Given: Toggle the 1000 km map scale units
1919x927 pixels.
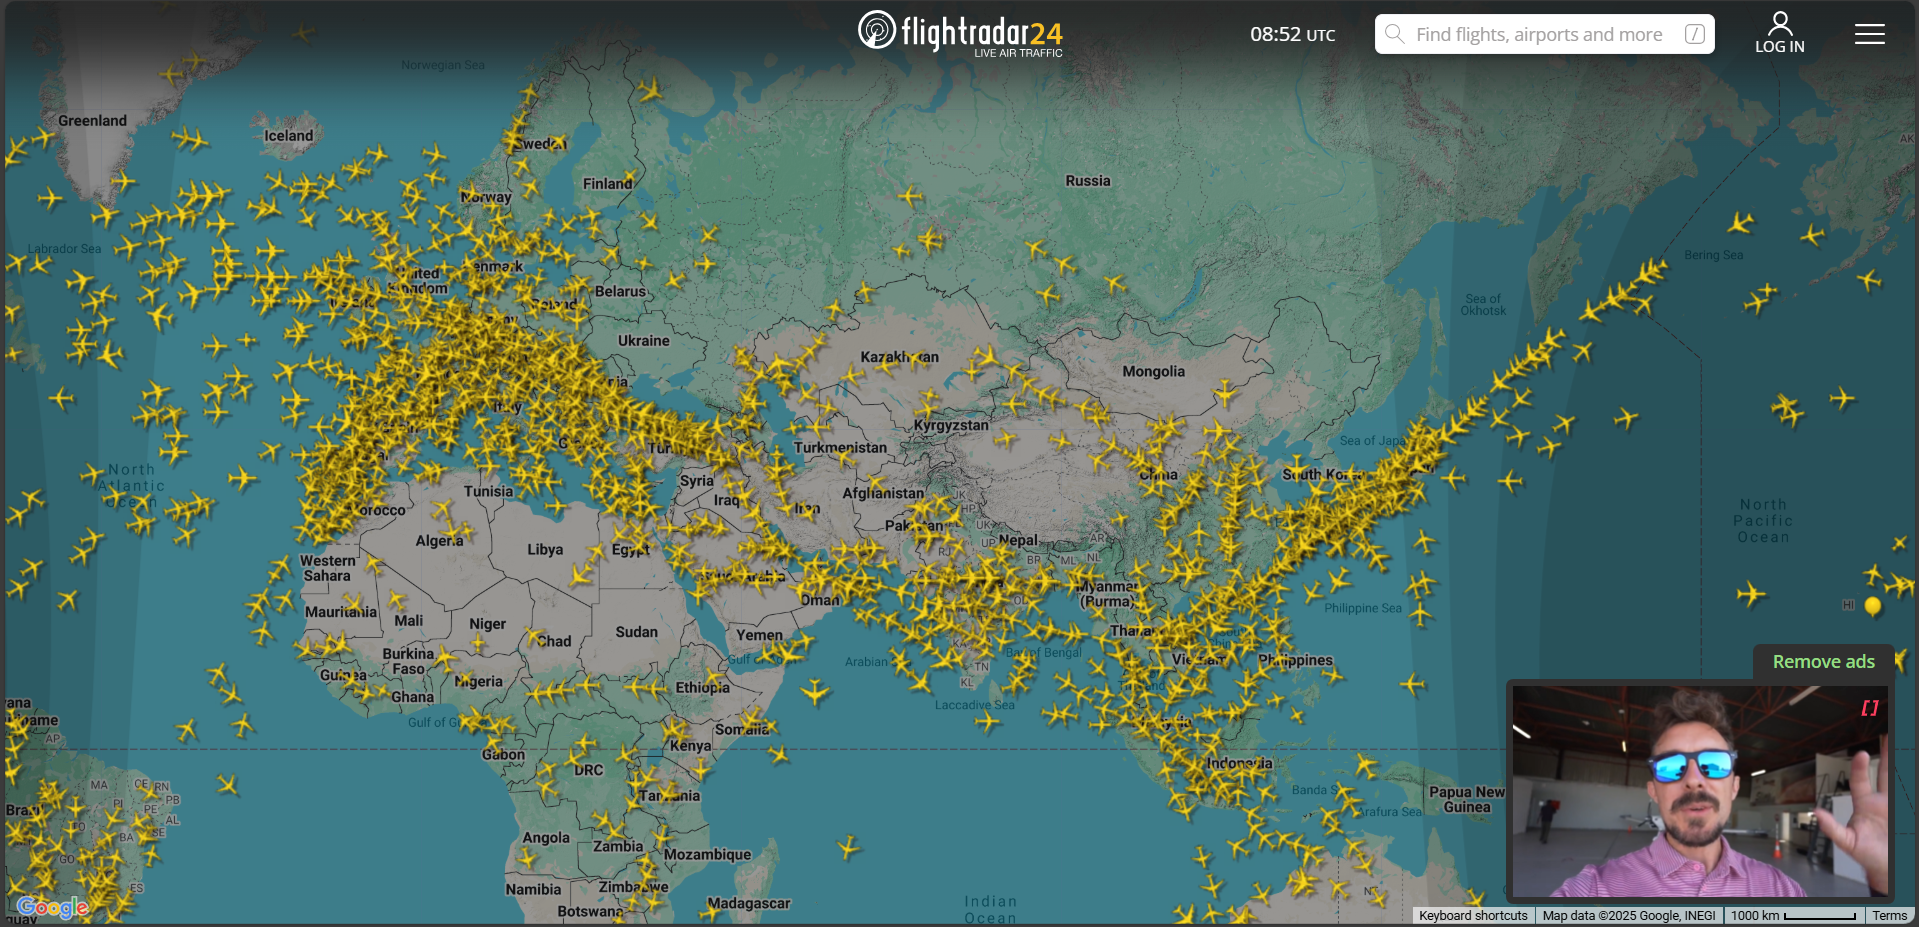Looking at the screenshot, I should pos(1792,915).
